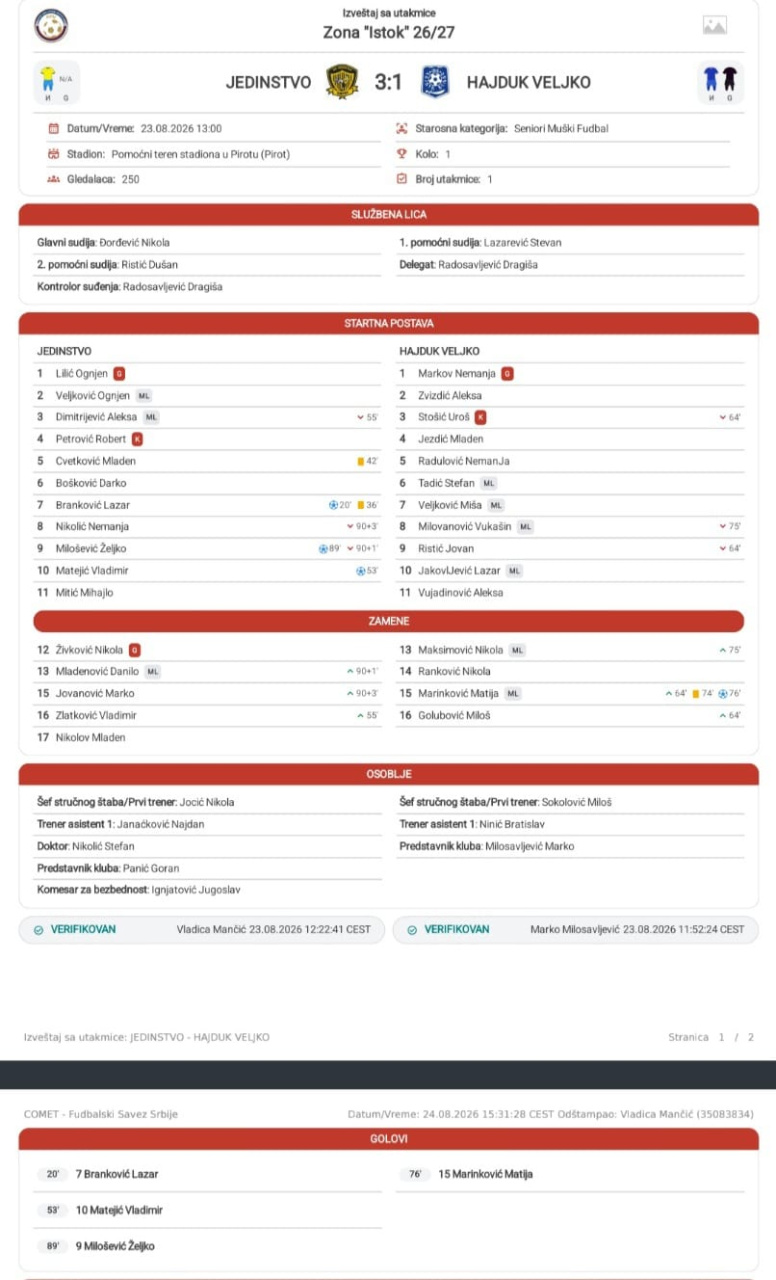Click the goalkeeper badge next to Lilić Ognjen

[x=119, y=373]
